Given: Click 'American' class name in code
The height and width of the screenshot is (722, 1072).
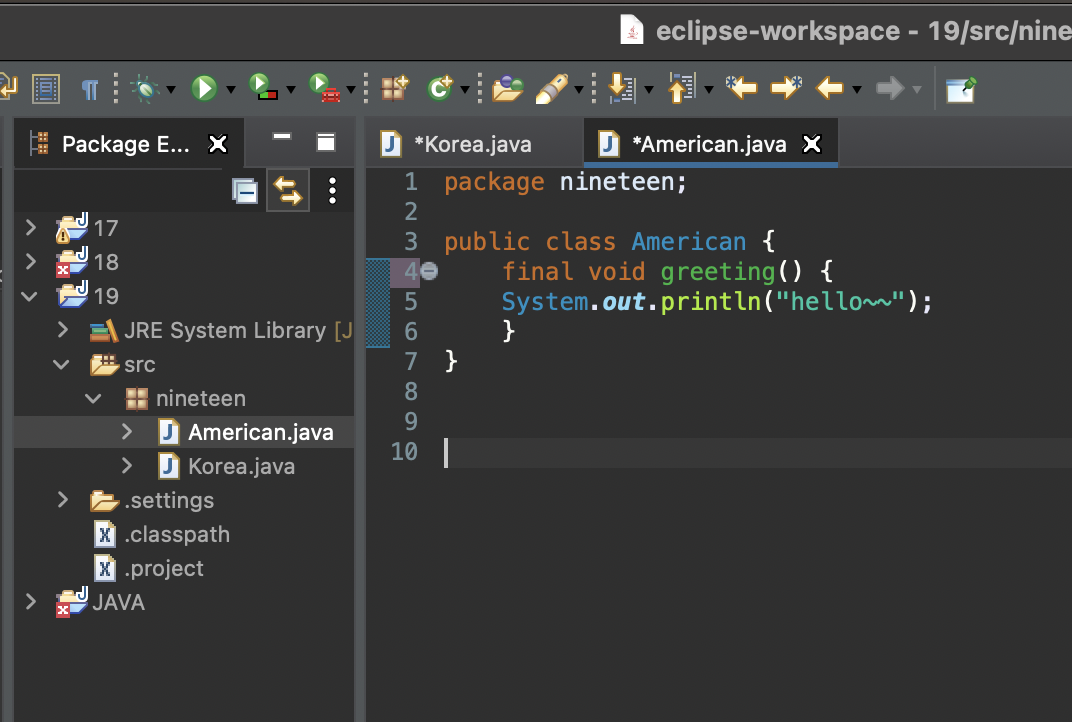Looking at the screenshot, I should [688, 241].
